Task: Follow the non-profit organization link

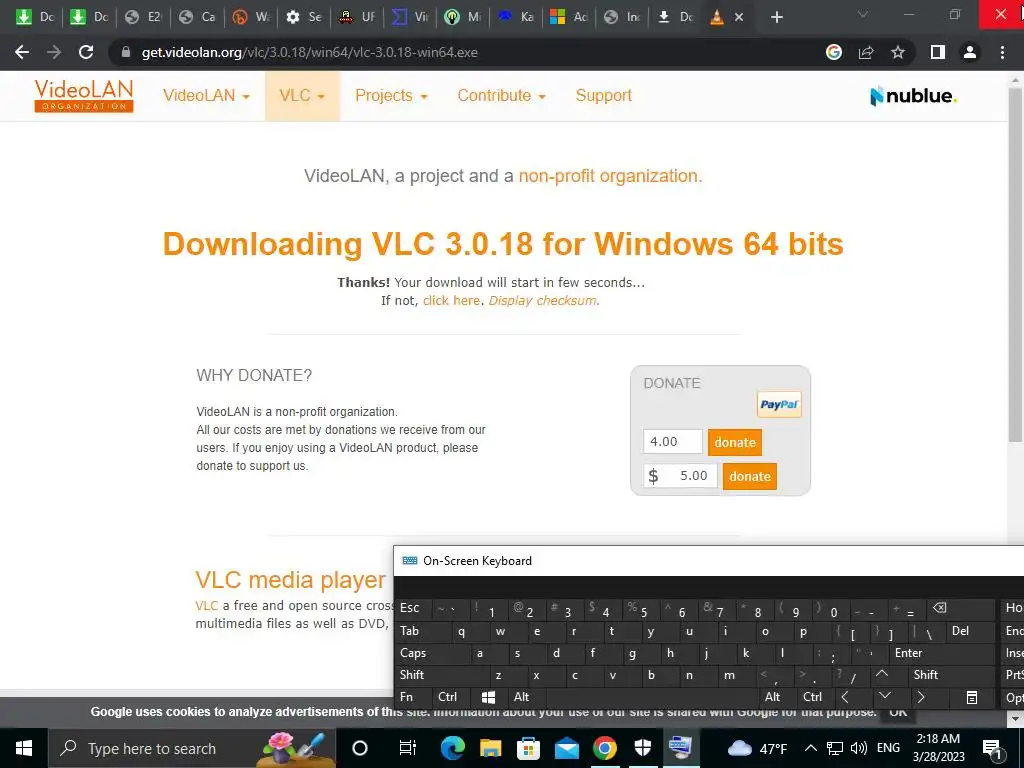Action: pos(610,176)
